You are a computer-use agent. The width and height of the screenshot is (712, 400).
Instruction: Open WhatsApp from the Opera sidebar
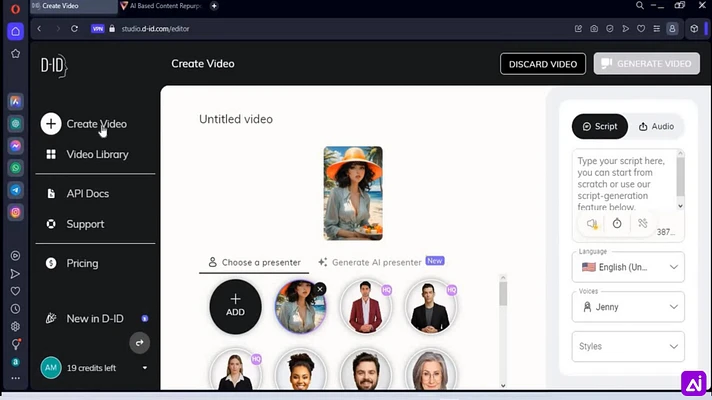tap(15, 168)
